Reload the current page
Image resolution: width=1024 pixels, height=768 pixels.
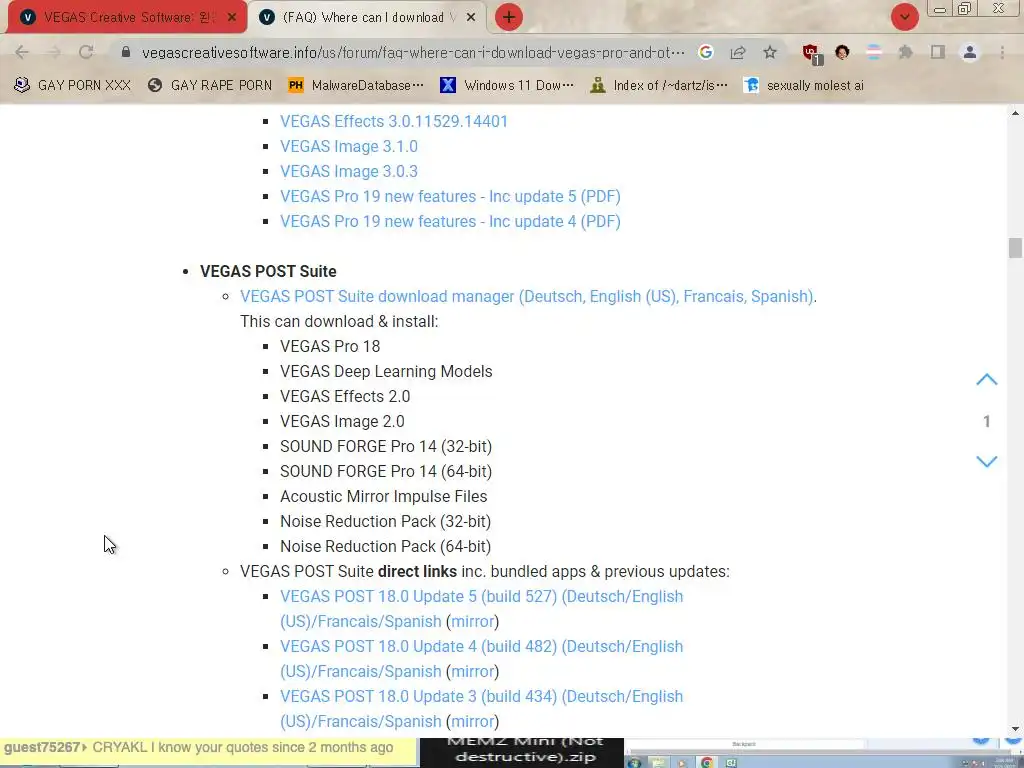(x=86, y=52)
